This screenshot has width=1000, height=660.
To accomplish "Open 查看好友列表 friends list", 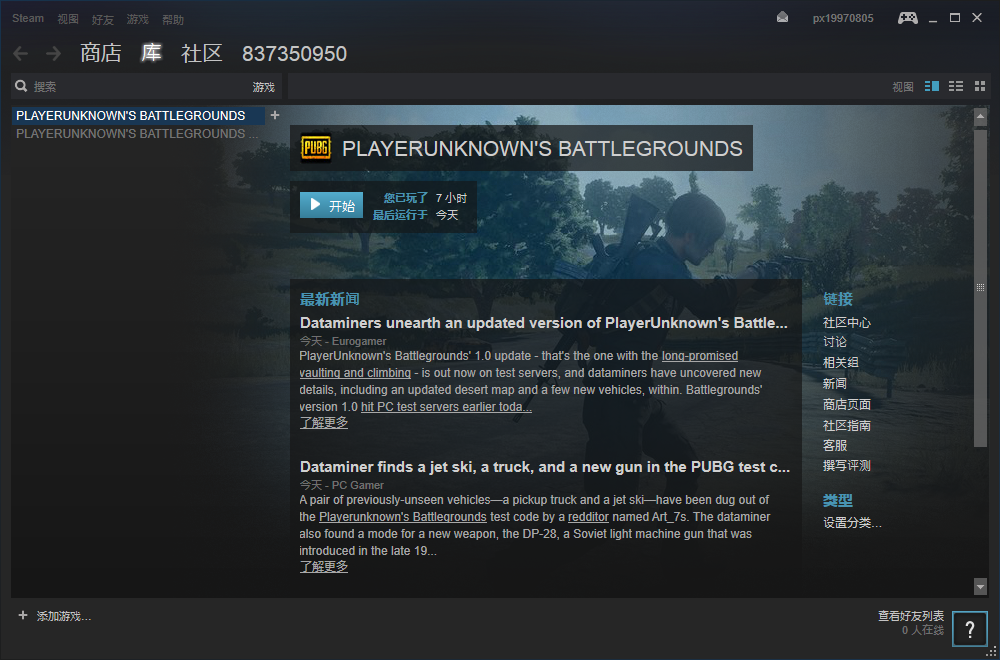I will [911, 615].
